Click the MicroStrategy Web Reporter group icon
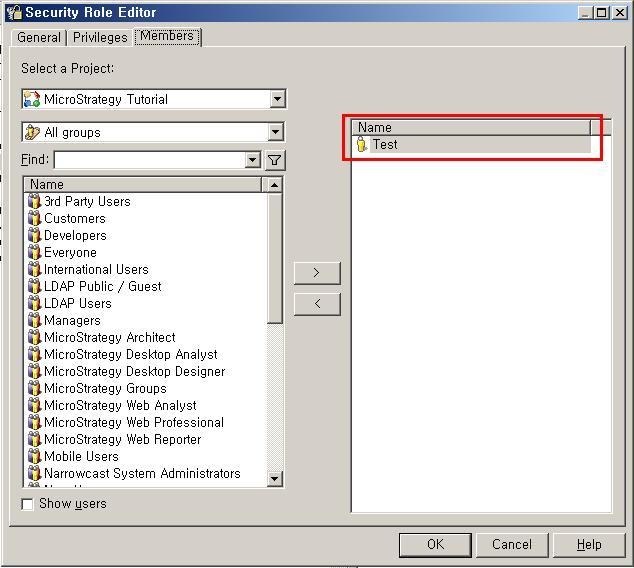Viewport: 634px width, 568px height. tap(34, 439)
